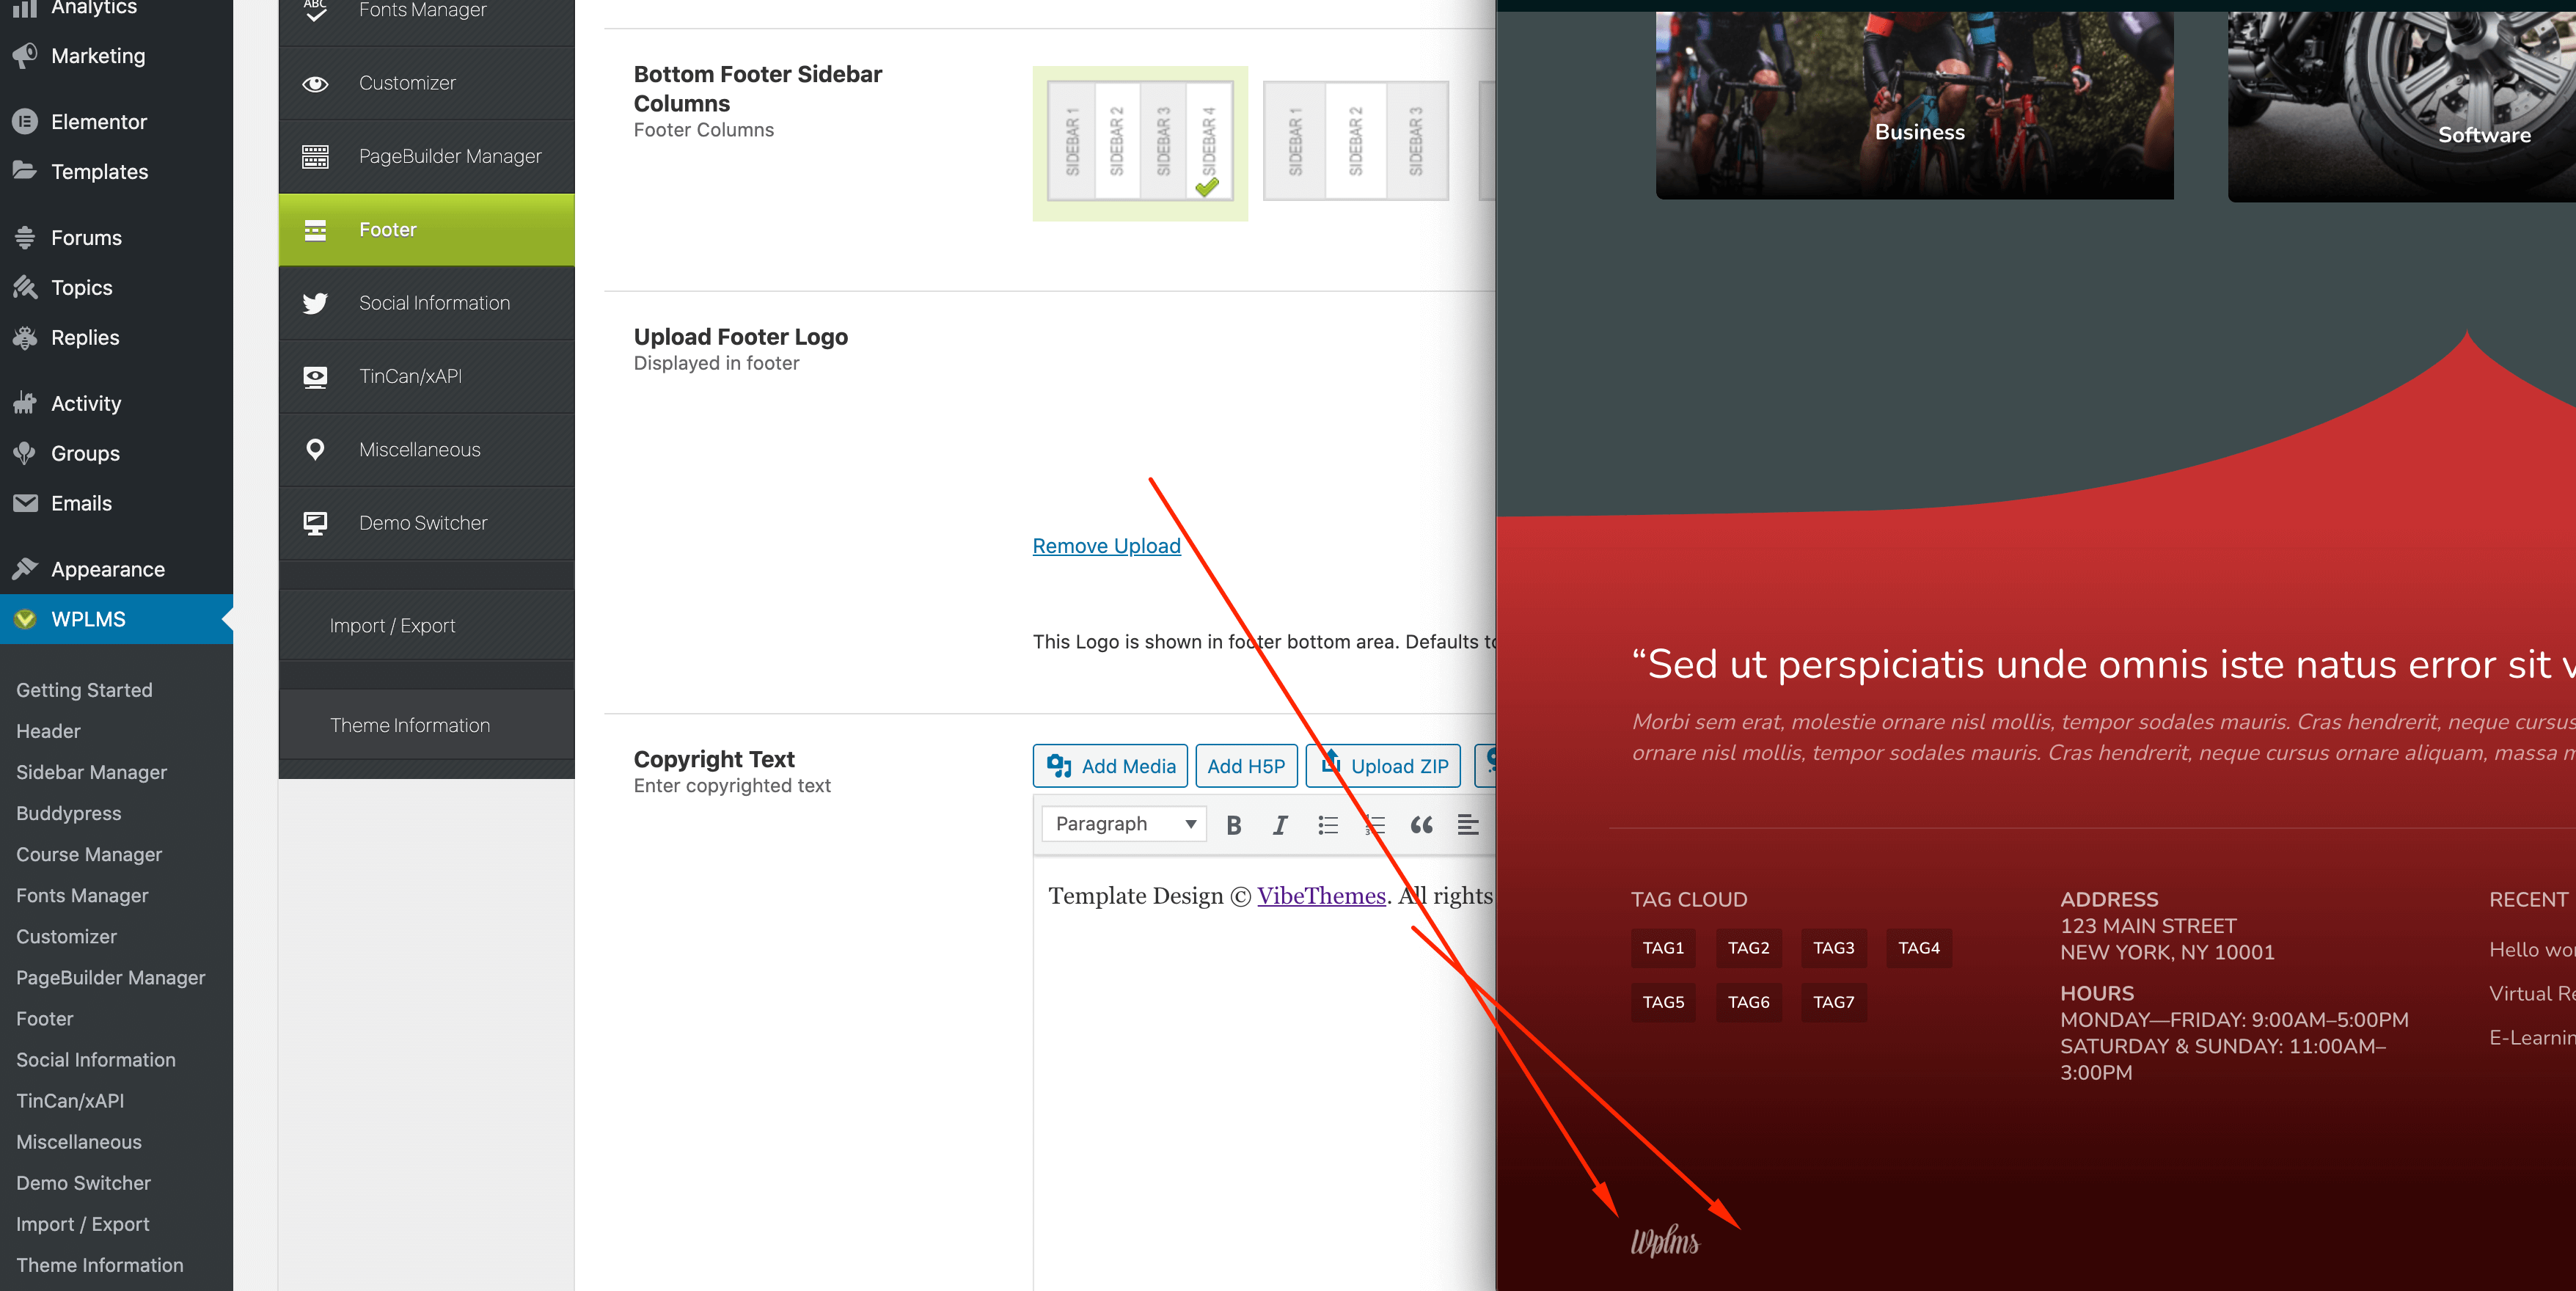Open the Footer settings tab

click(427, 230)
